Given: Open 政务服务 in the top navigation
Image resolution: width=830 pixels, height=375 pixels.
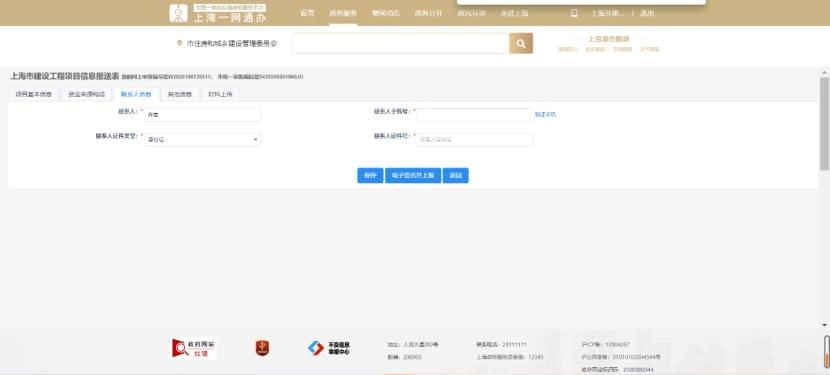Looking at the screenshot, I should pos(342,14).
